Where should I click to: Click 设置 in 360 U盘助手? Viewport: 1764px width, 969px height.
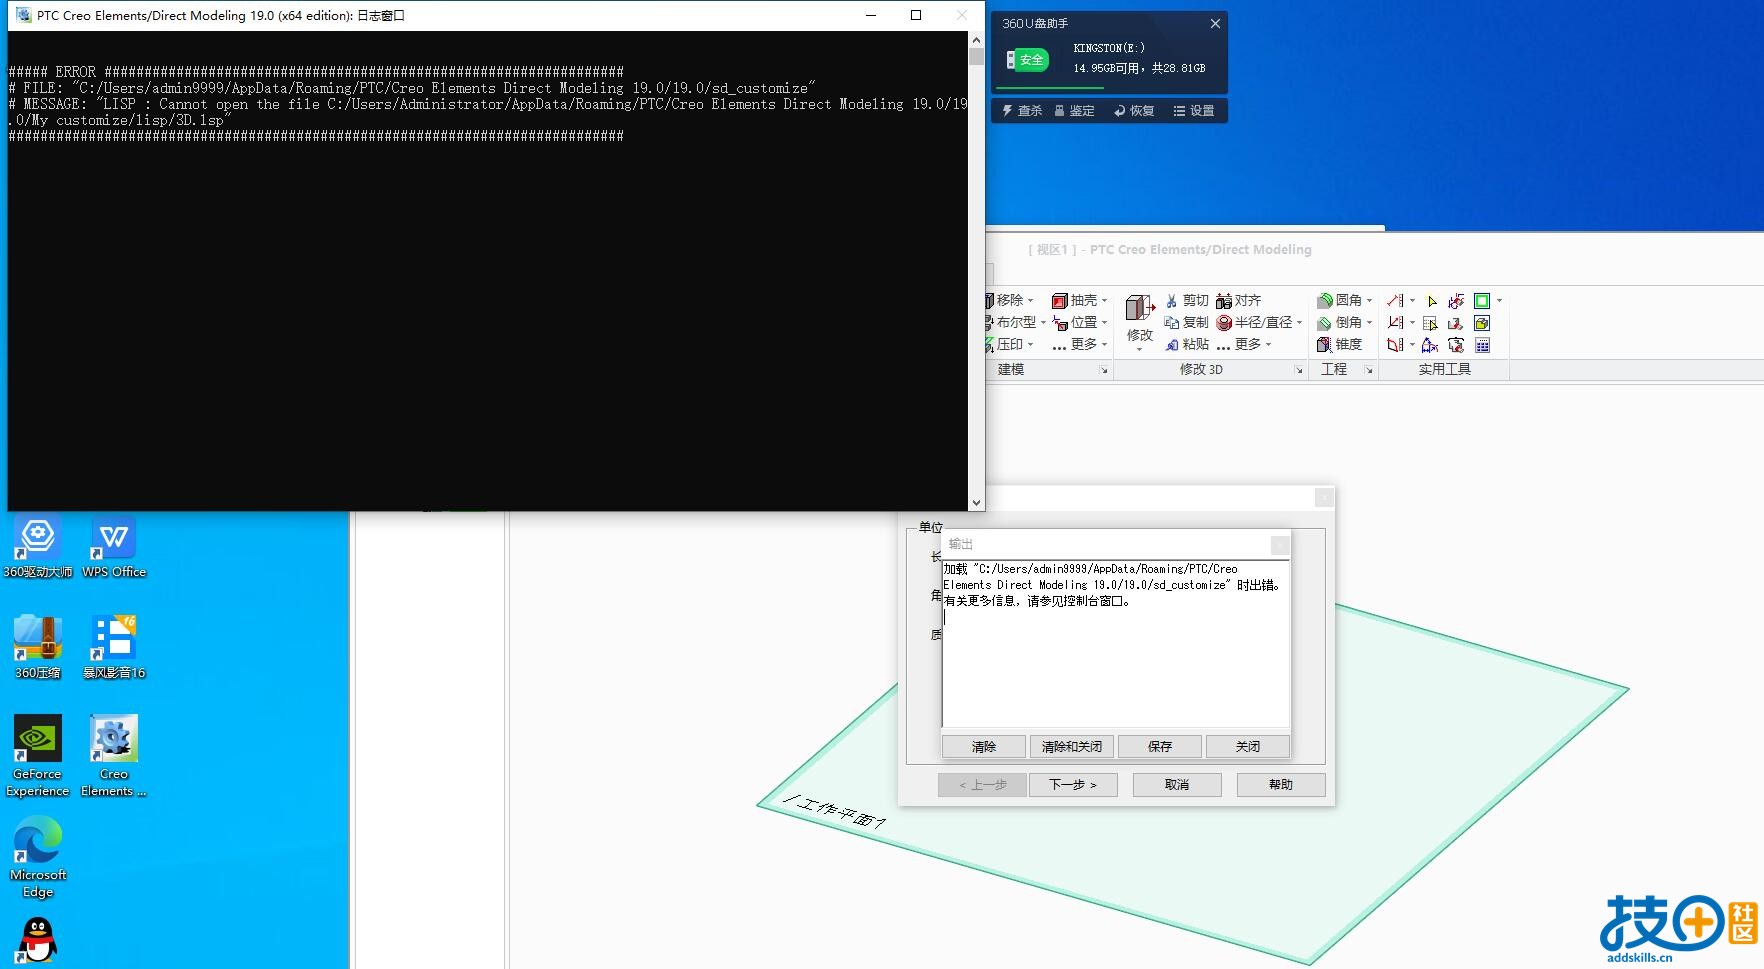point(1194,111)
